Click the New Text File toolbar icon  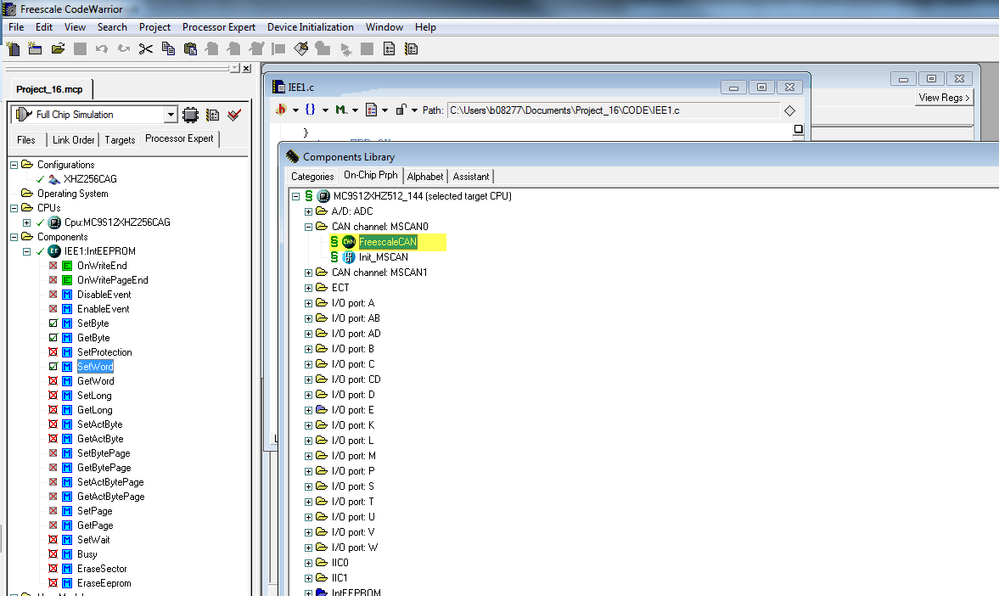pos(13,49)
